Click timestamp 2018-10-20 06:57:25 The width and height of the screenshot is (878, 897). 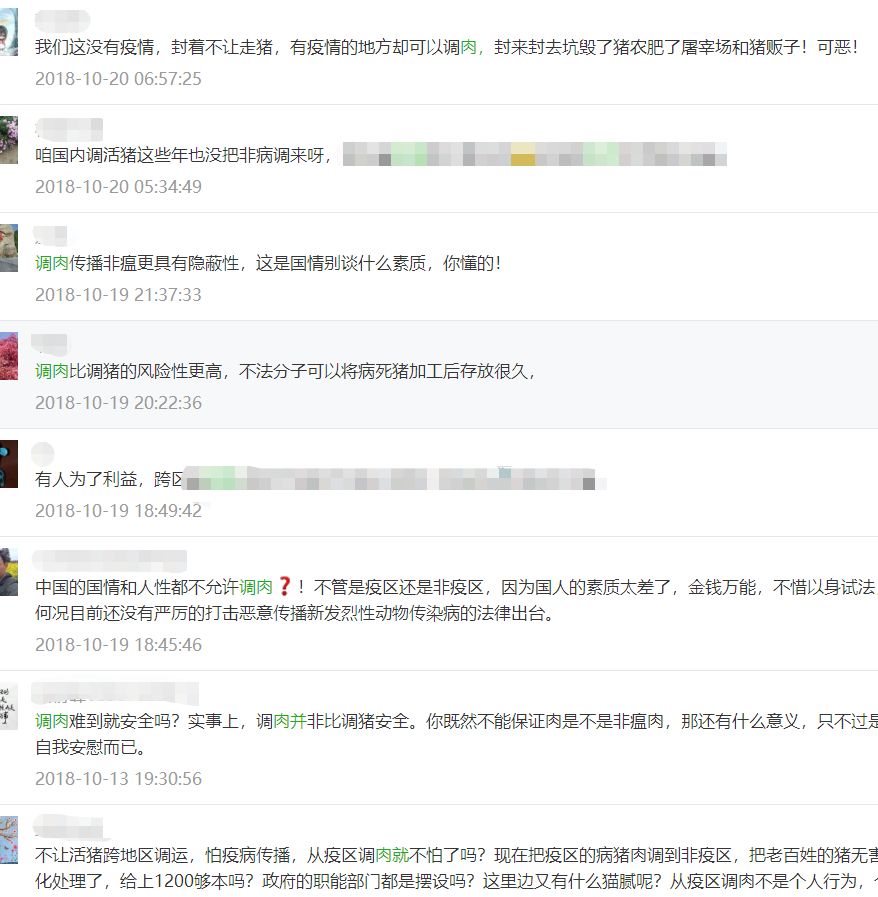pos(118,78)
